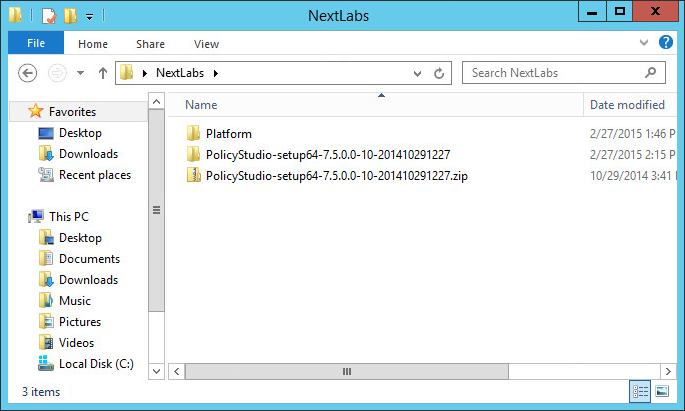Switch to Large icons view layout

(x=662, y=391)
